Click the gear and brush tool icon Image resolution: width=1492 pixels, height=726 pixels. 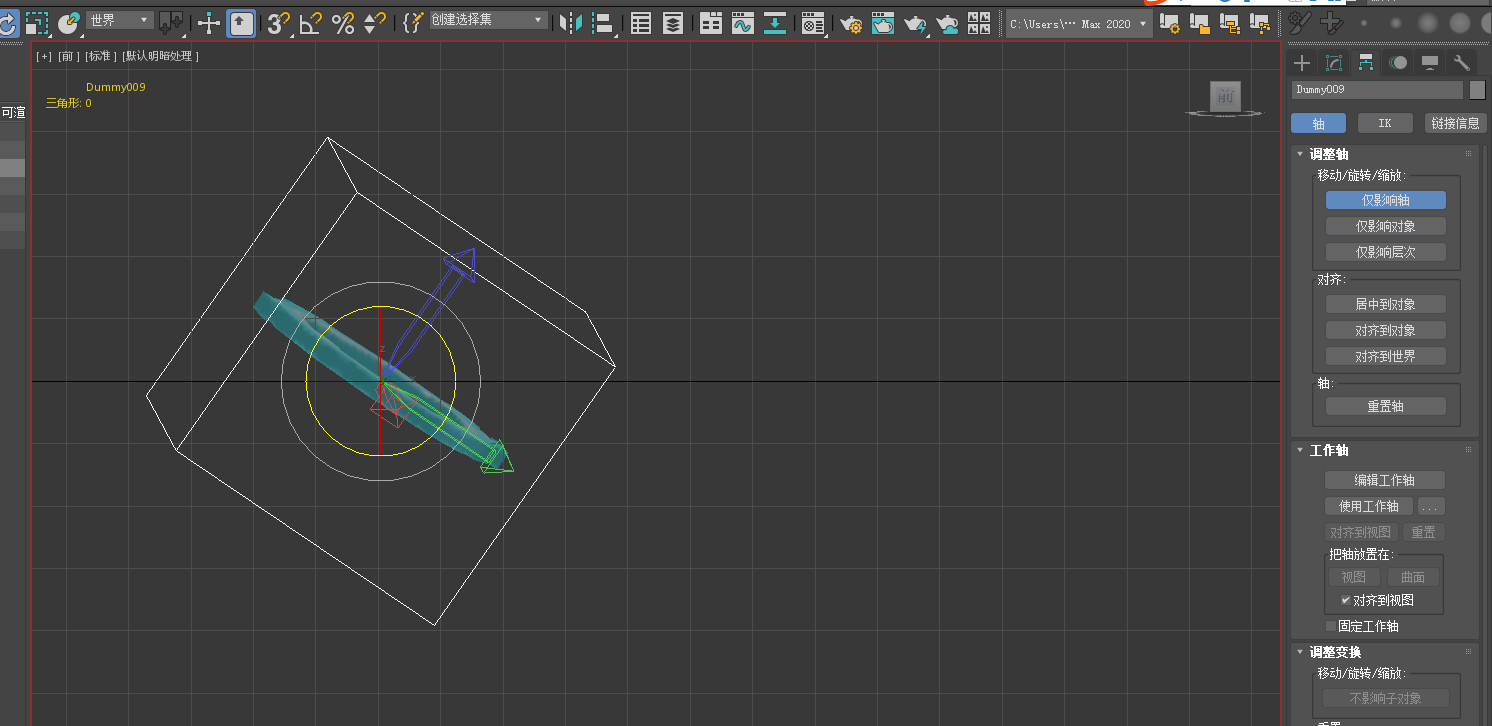click(x=1299, y=22)
